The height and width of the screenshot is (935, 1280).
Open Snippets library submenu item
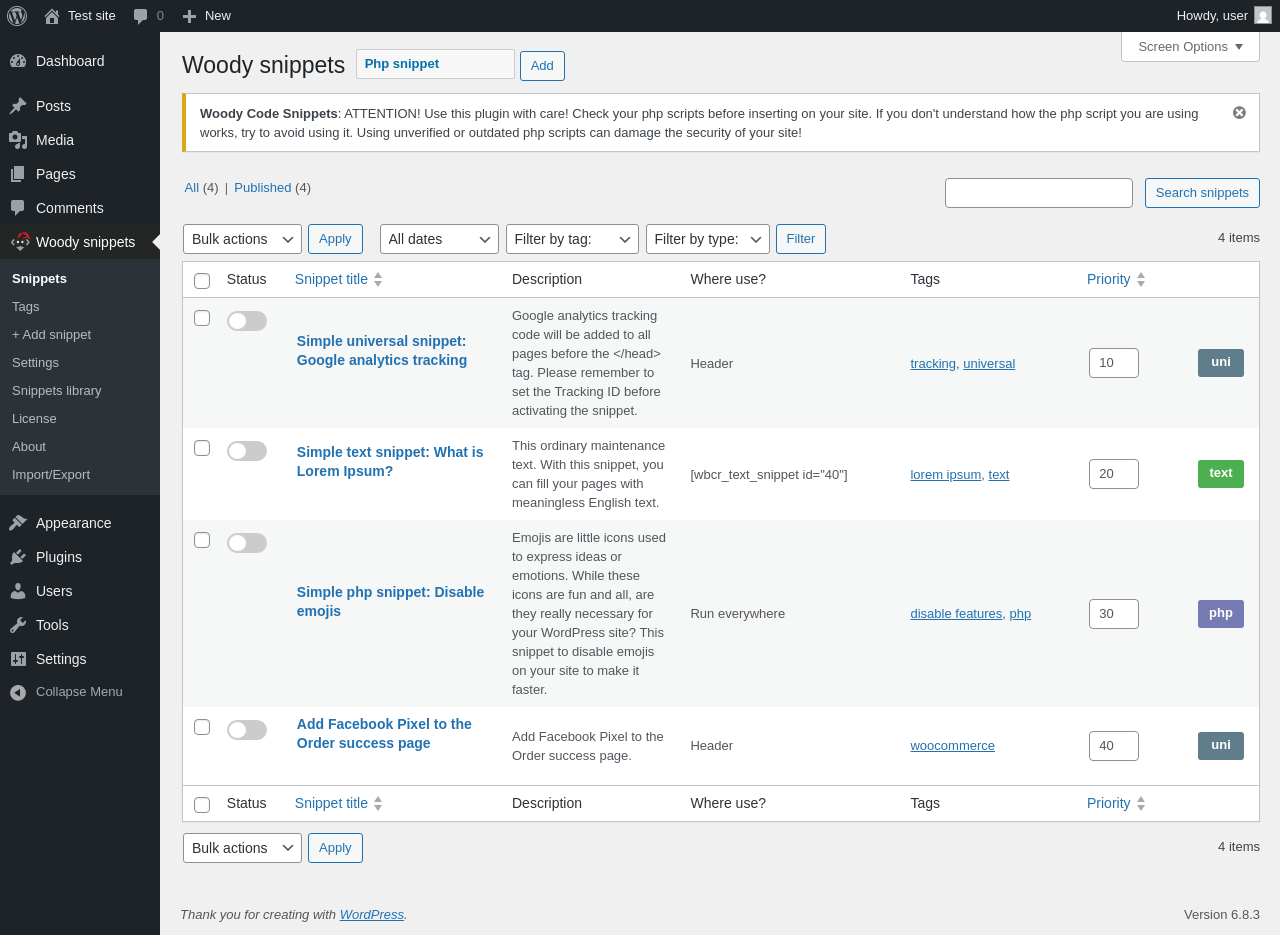coord(57,390)
